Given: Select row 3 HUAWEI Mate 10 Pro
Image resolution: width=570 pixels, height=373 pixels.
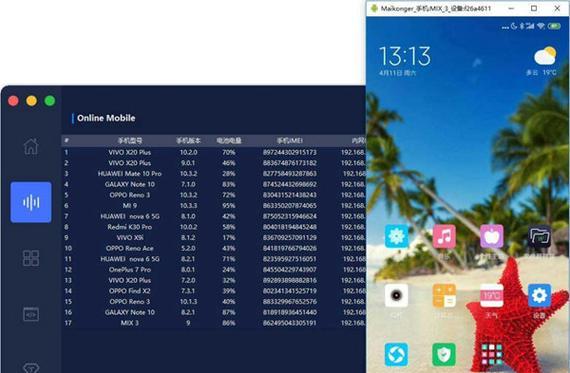Looking at the screenshot, I should 214,173.
